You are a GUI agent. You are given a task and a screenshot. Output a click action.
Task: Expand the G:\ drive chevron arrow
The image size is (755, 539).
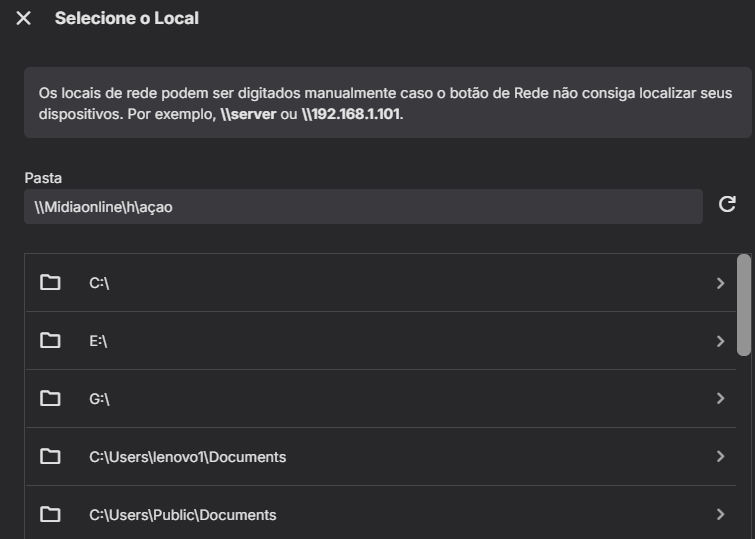(720, 399)
